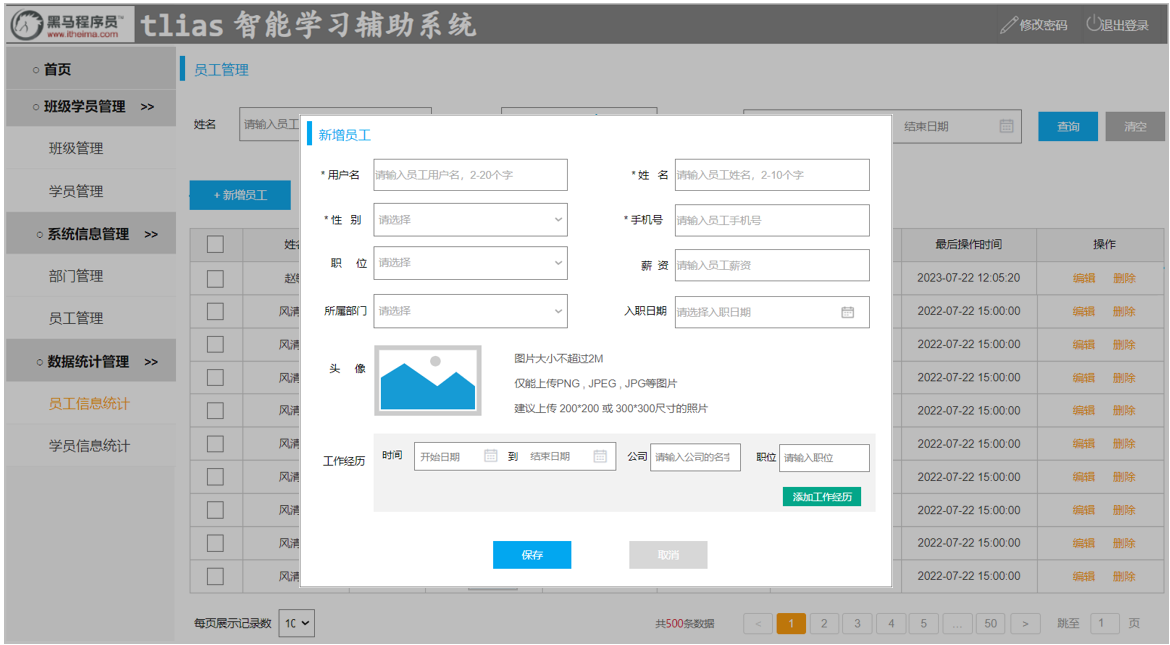The width and height of the screenshot is (1170, 645).
Task: Click the 黑马程序员 logo
Action: click(x=68, y=25)
